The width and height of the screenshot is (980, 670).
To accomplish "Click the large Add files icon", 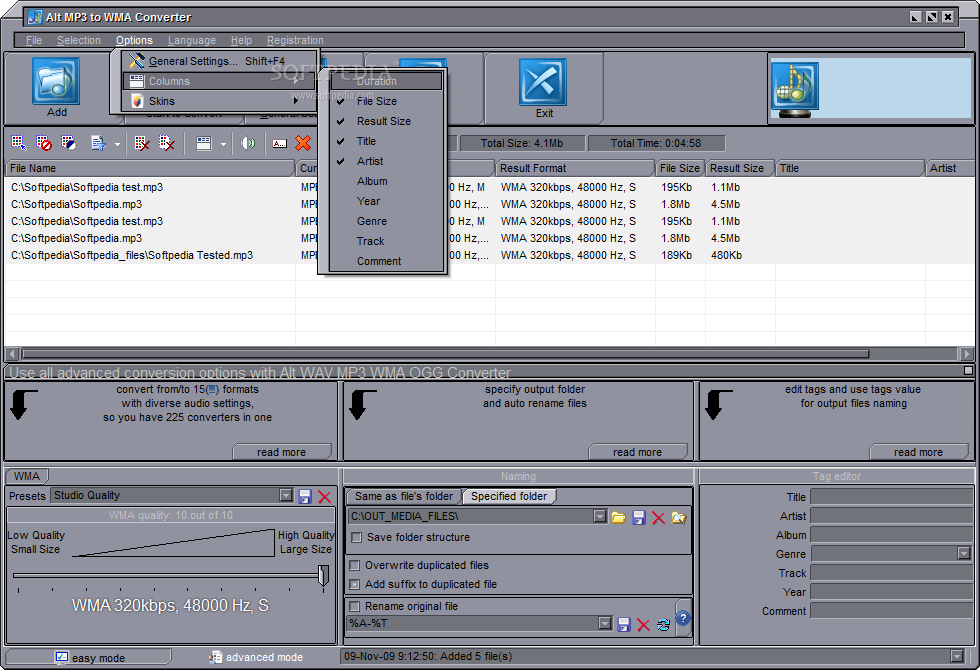I will (x=56, y=81).
